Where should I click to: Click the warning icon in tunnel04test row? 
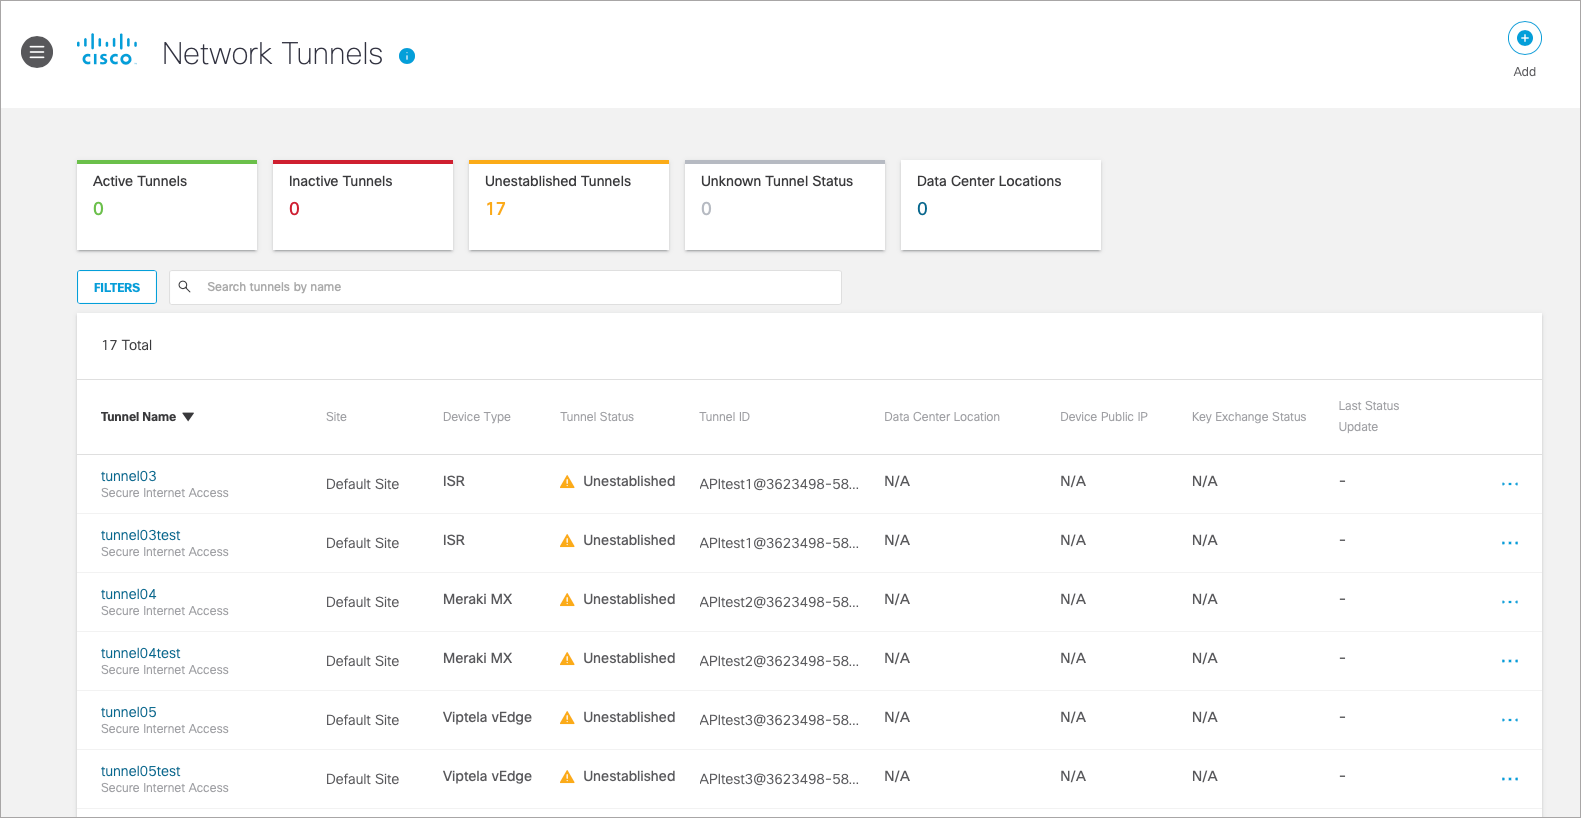[x=567, y=658]
